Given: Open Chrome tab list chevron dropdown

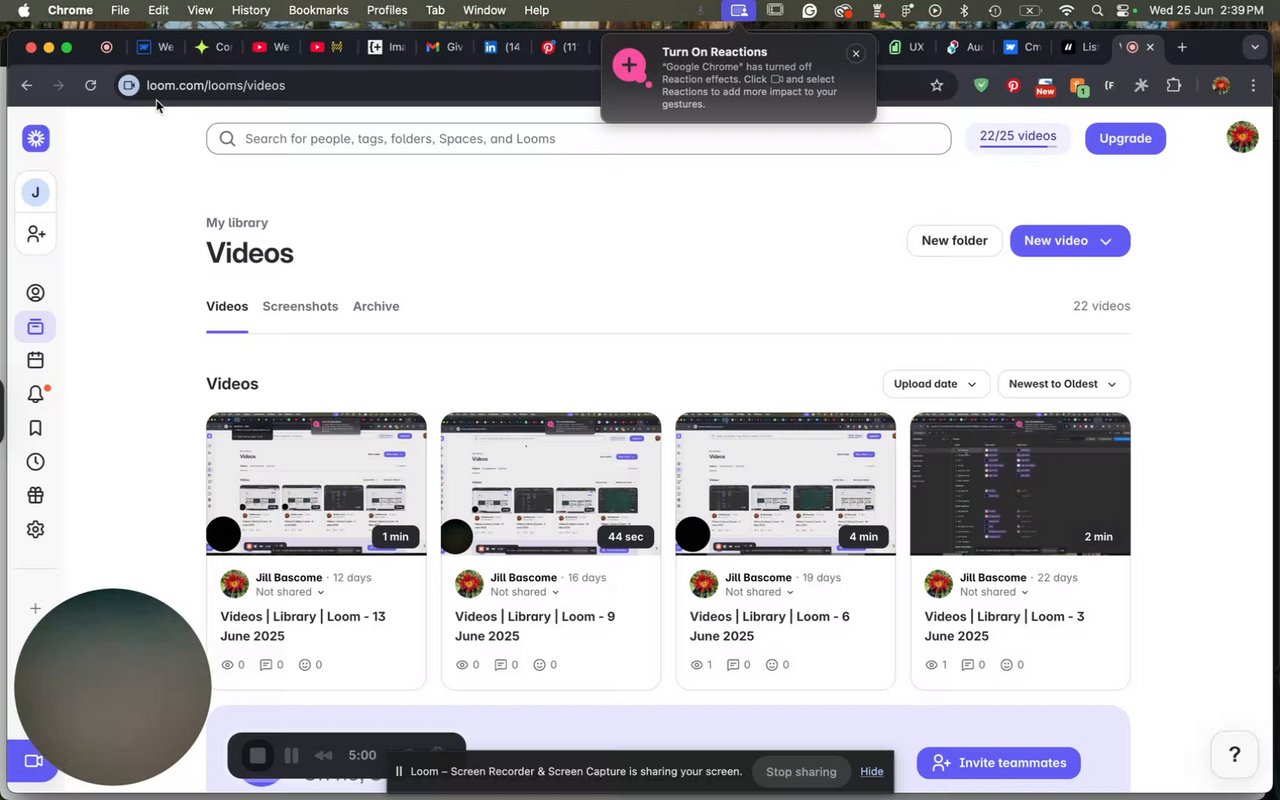Looking at the screenshot, I should 1254,47.
